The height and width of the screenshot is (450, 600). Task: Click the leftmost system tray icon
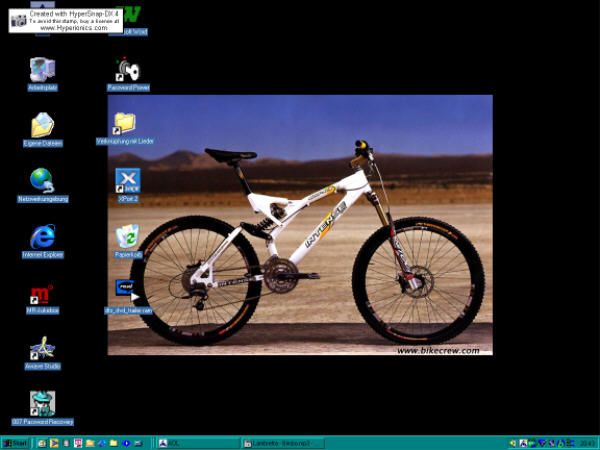512,442
